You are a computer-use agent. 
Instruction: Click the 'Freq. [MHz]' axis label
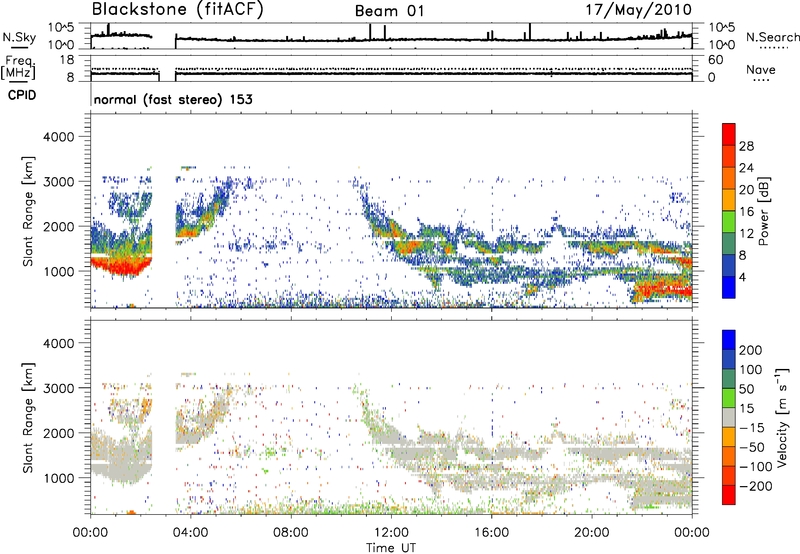tap(18, 67)
